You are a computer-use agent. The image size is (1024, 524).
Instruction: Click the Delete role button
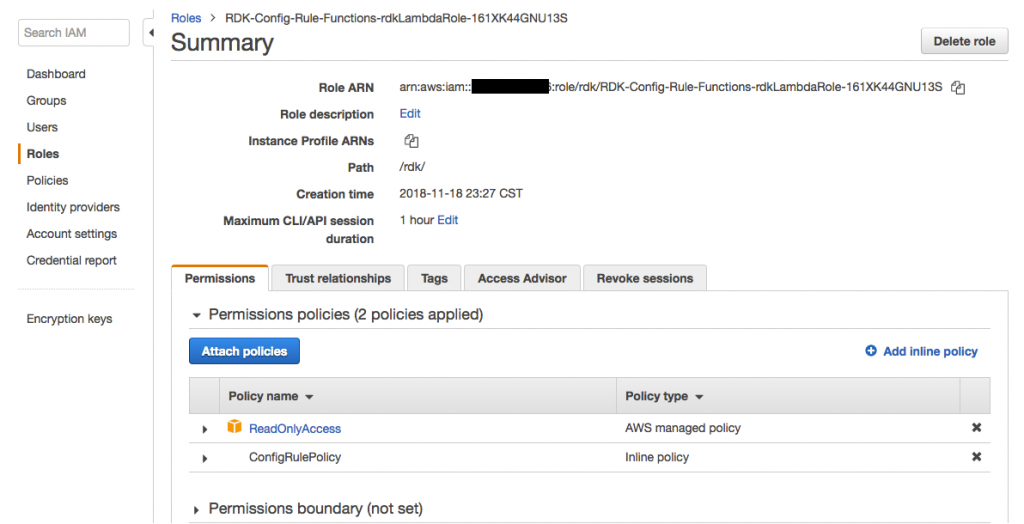(x=964, y=41)
